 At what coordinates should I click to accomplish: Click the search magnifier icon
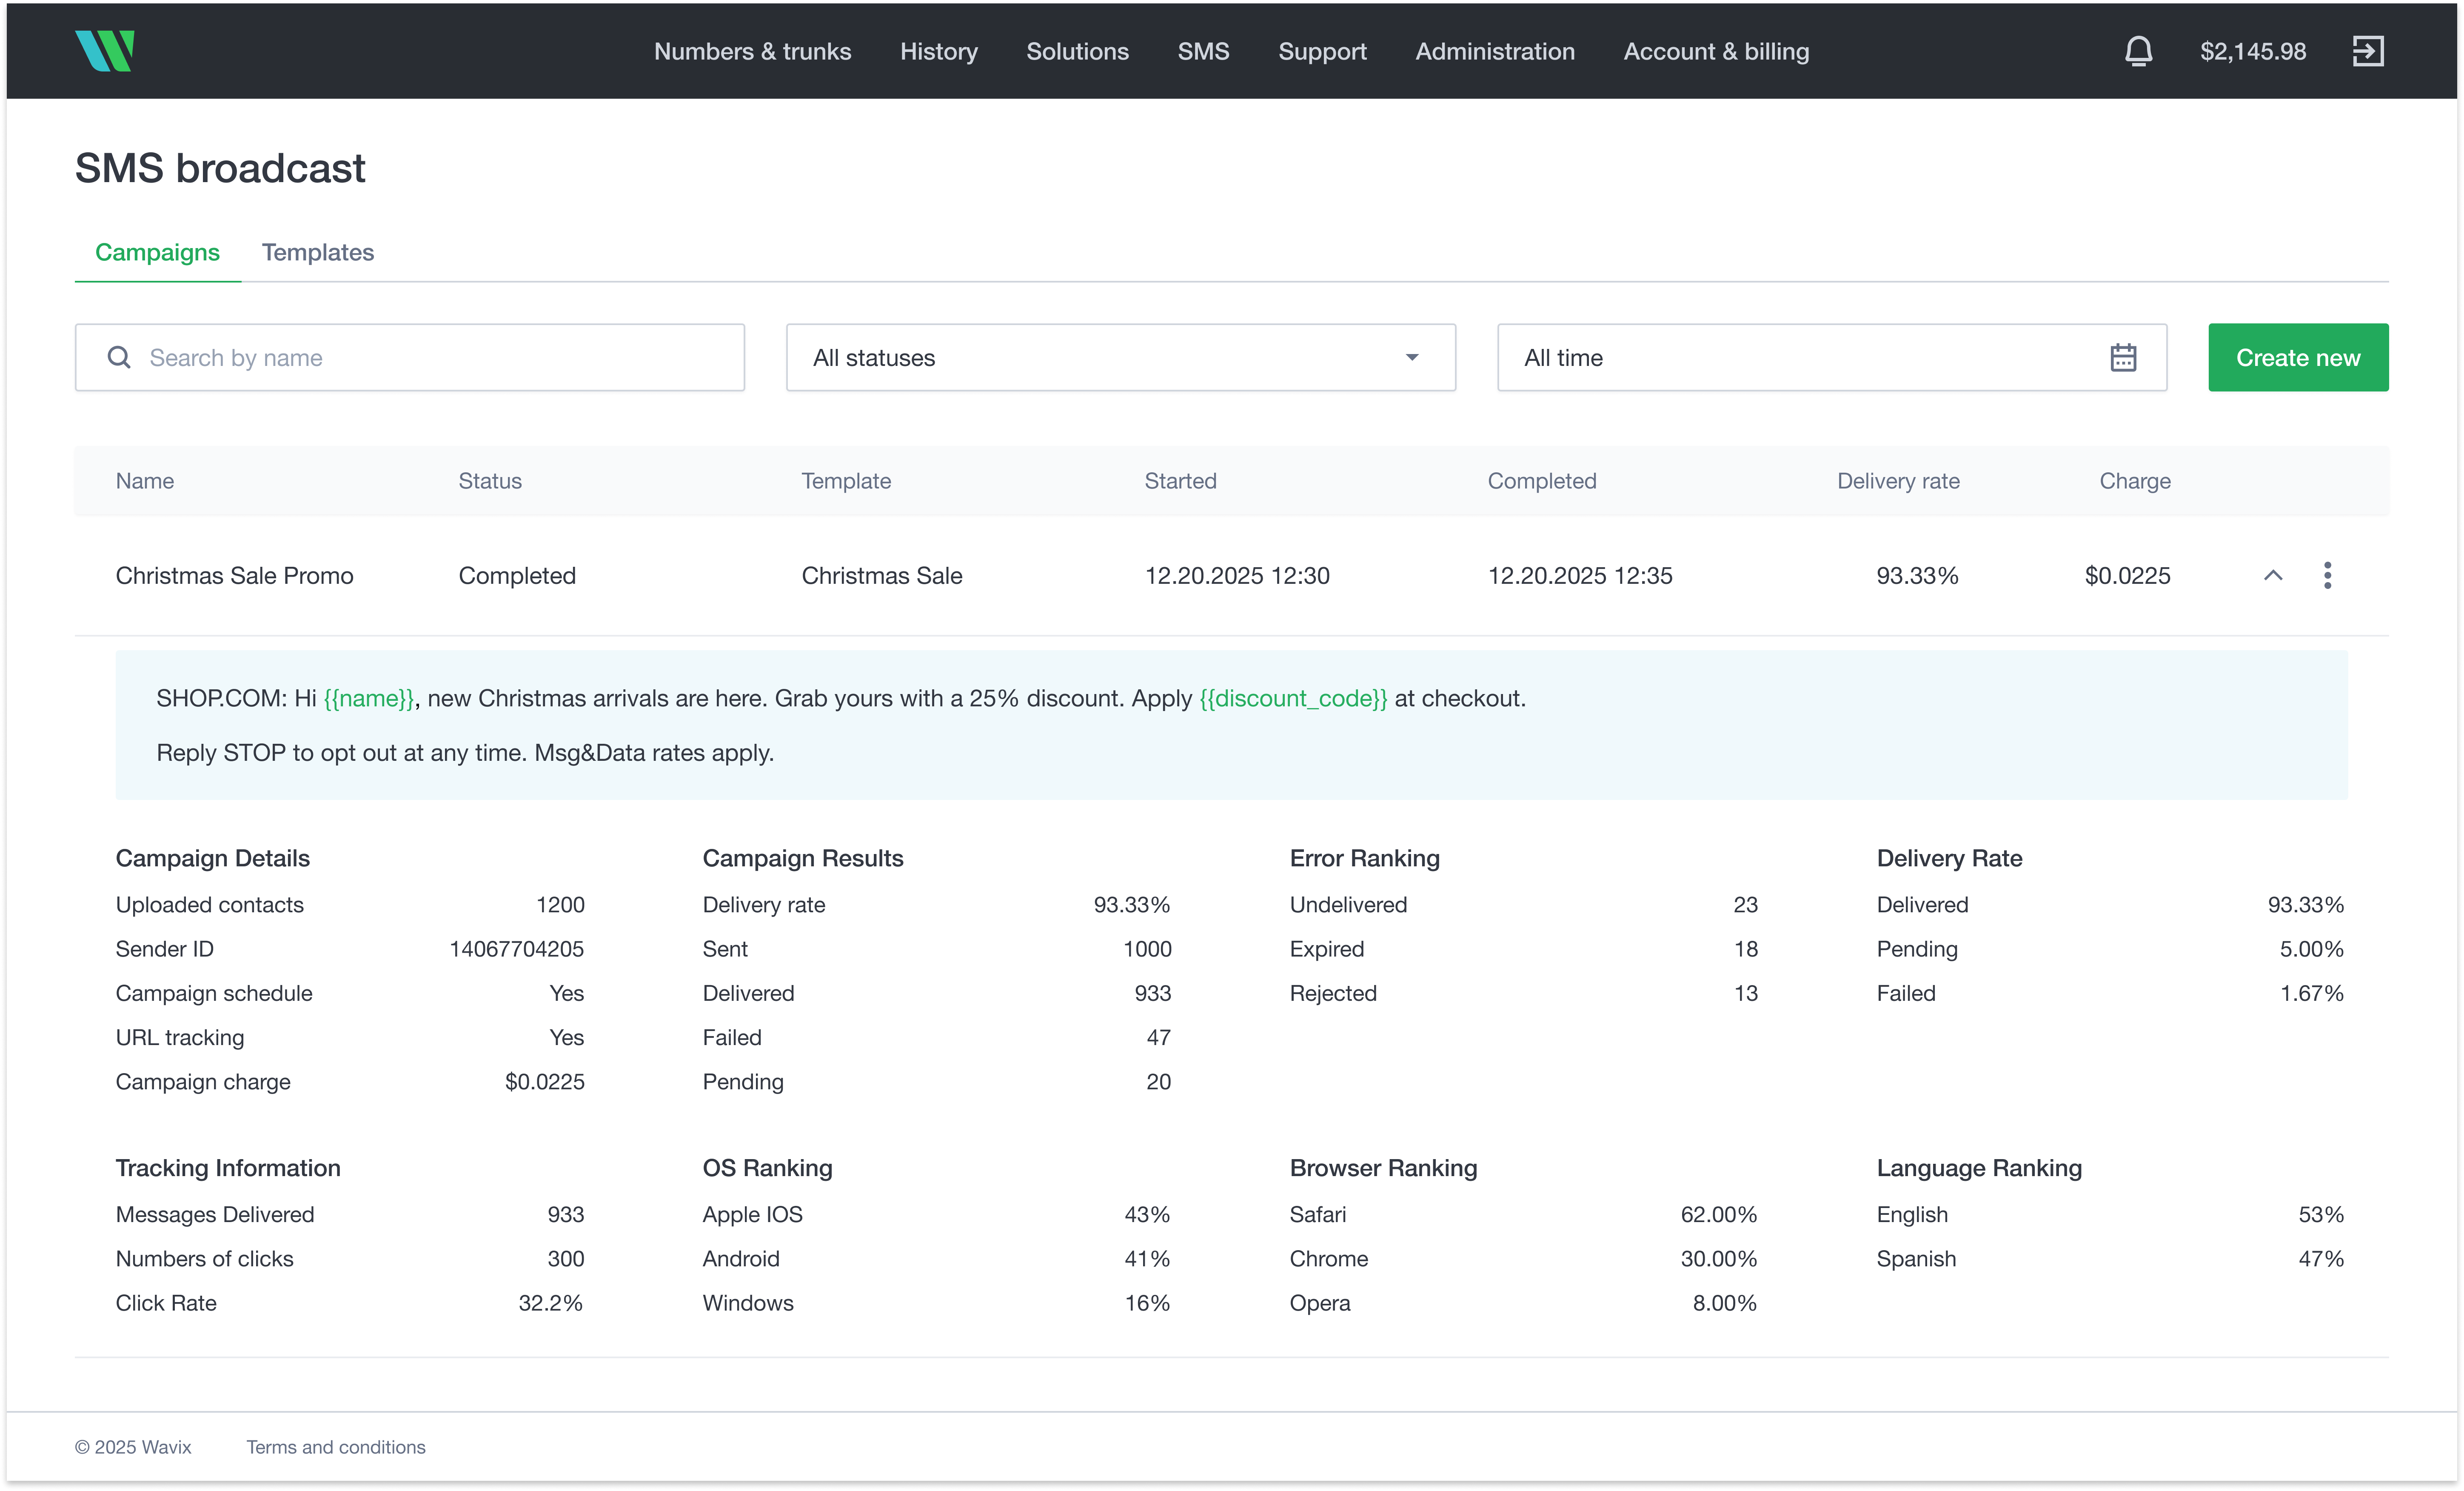click(119, 357)
